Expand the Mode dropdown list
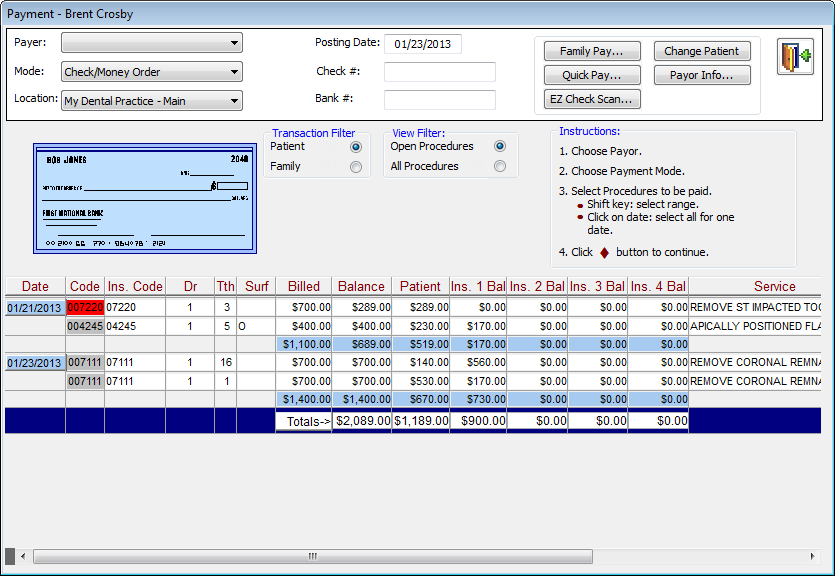The image size is (835, 576). (234, 72)
